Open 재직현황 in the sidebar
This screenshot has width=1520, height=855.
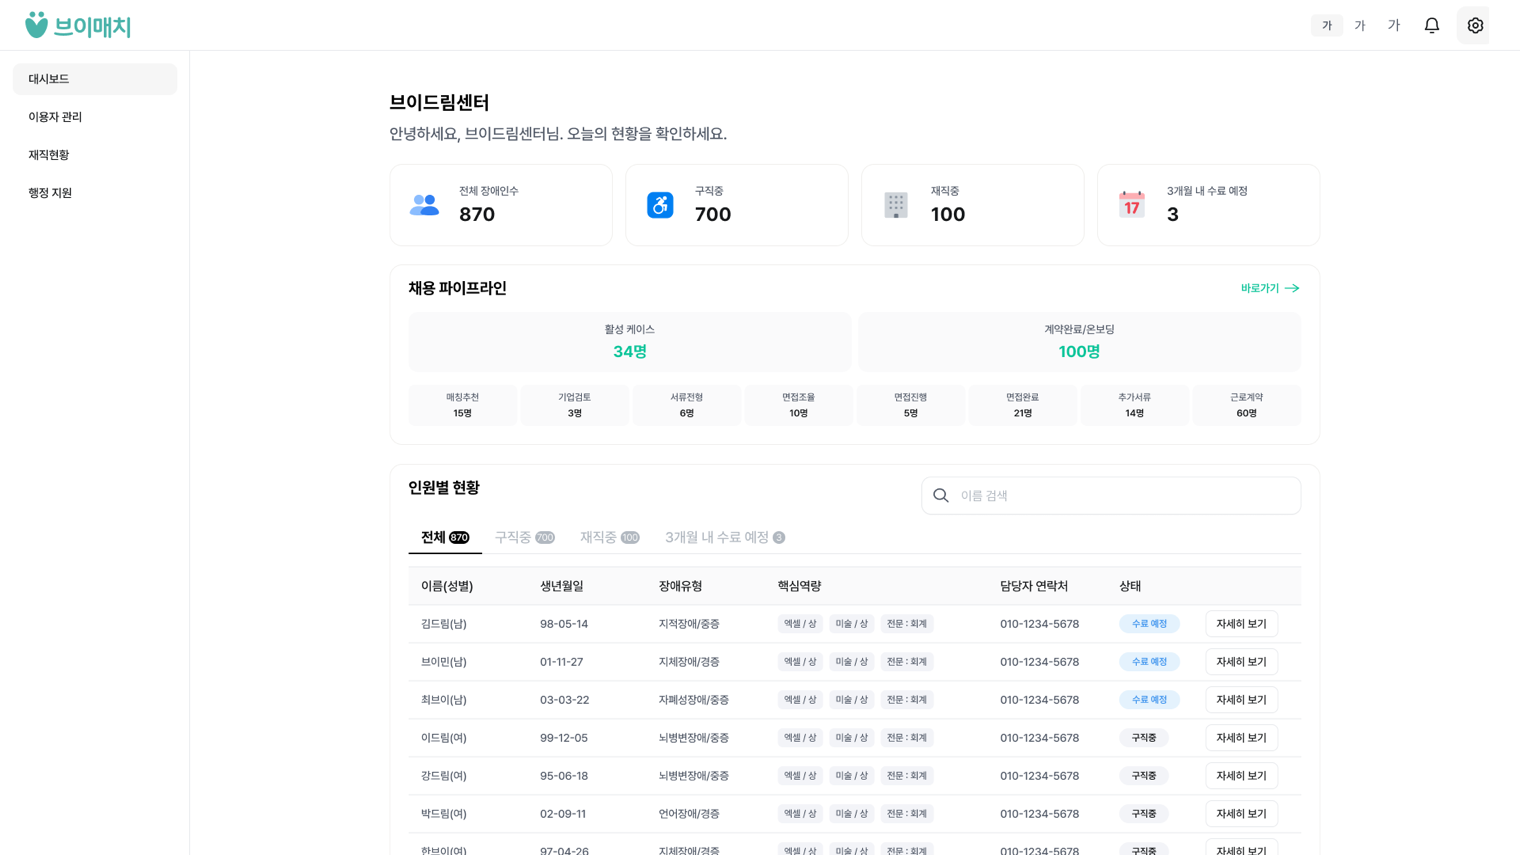pyautogui.click(x=95, y=155)
